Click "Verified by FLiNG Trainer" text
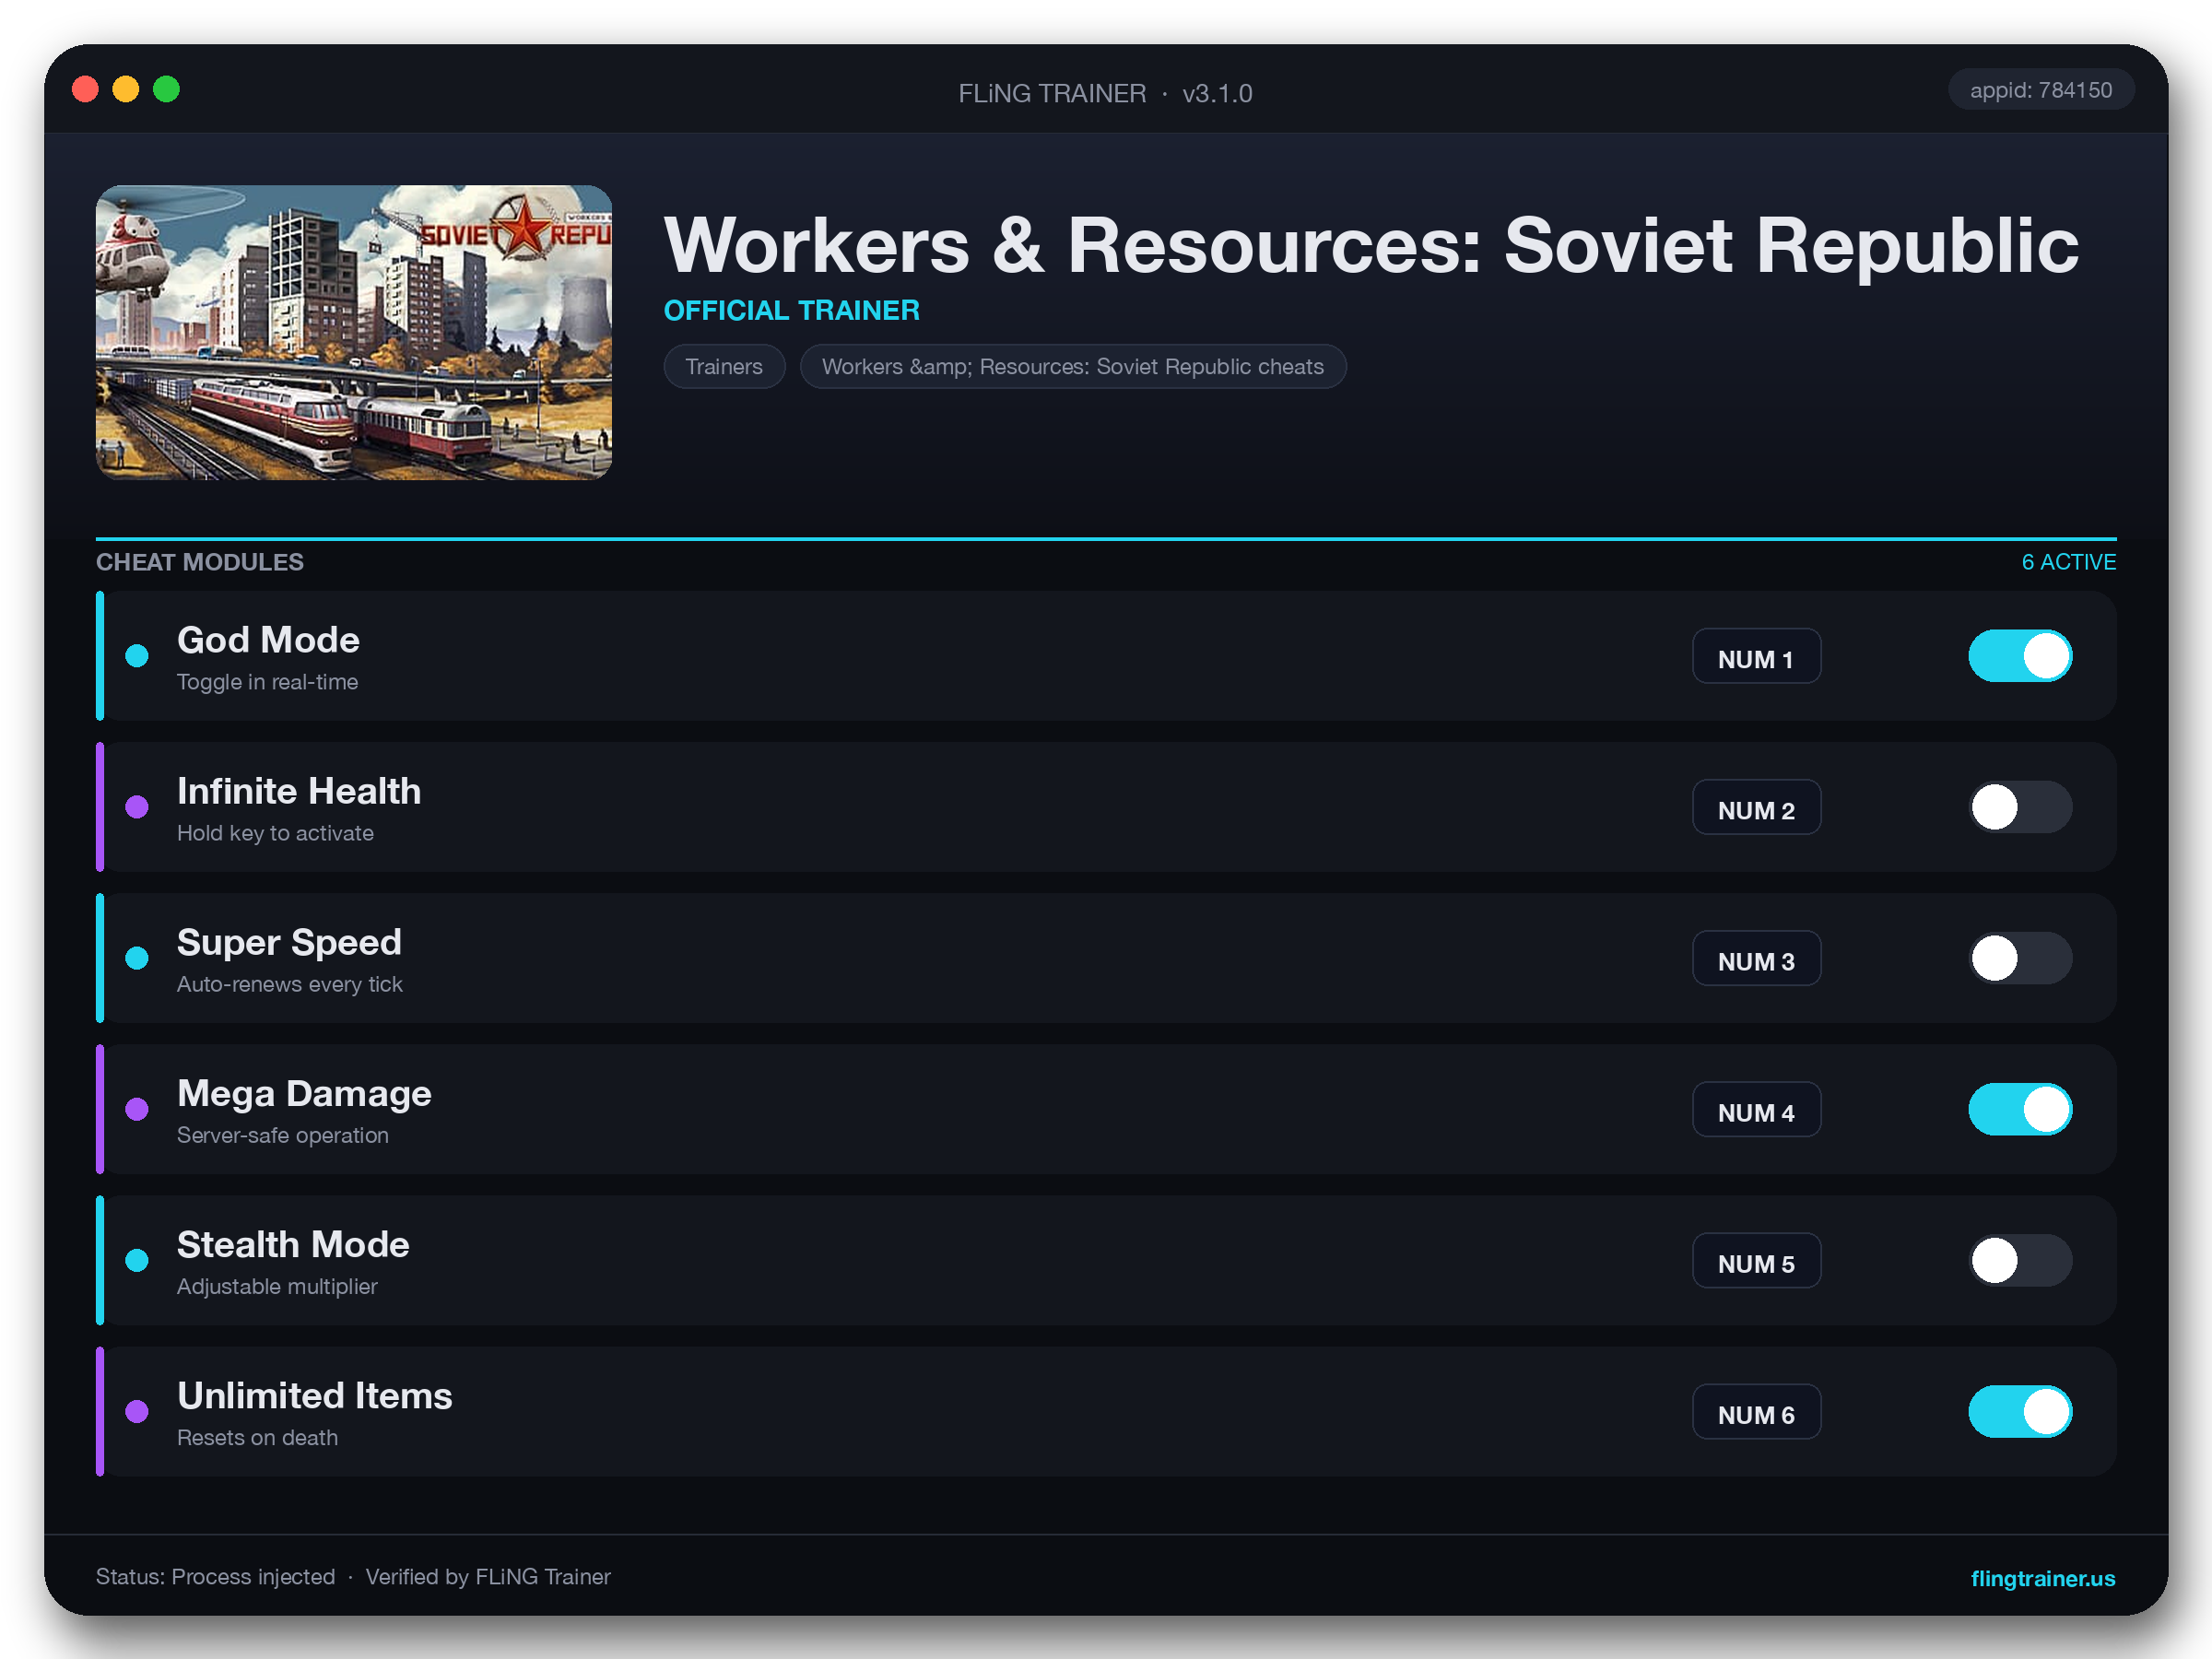The image size is (2212, 1659). [x=488, y=1577]
